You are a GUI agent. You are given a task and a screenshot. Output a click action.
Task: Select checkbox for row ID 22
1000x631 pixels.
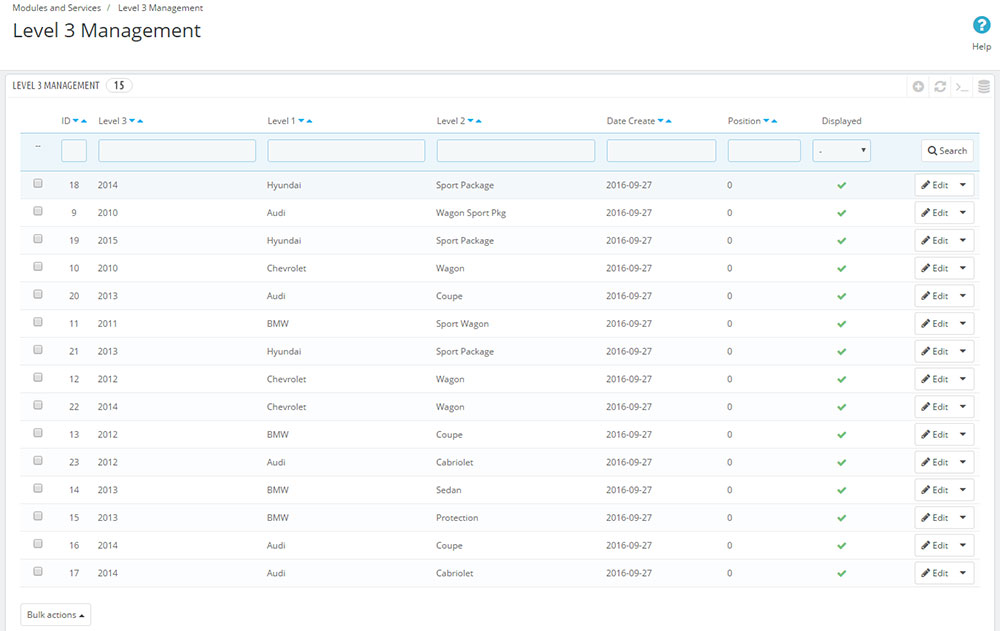[x=38, y=405]
